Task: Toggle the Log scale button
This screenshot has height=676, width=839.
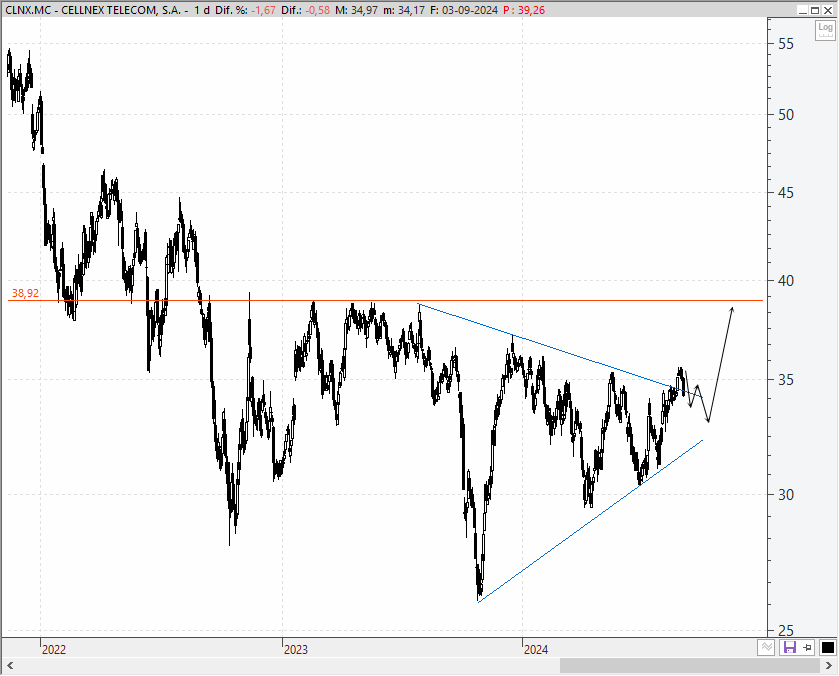Action: [825, 31]
